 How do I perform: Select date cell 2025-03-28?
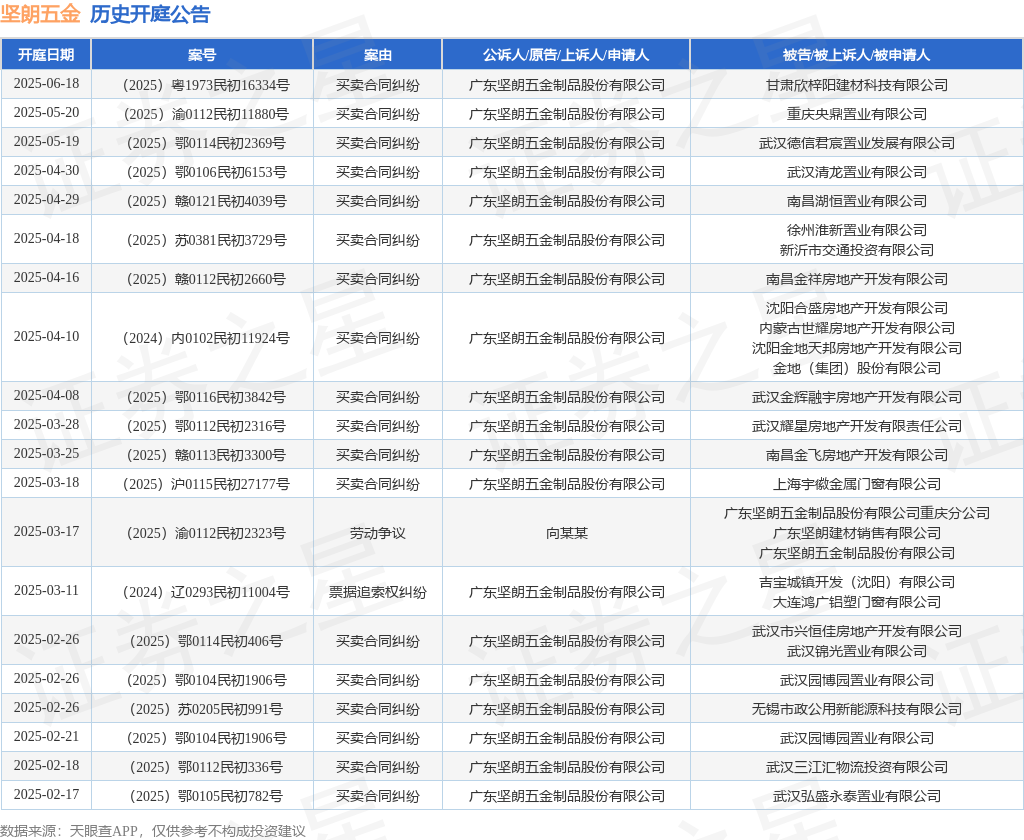46,425
